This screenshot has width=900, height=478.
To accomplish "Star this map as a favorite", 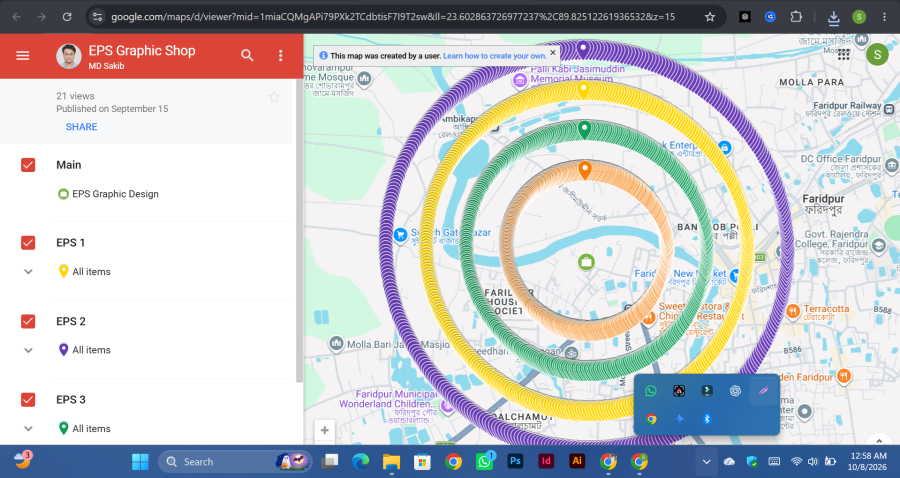I will click(x=274, y=97).
